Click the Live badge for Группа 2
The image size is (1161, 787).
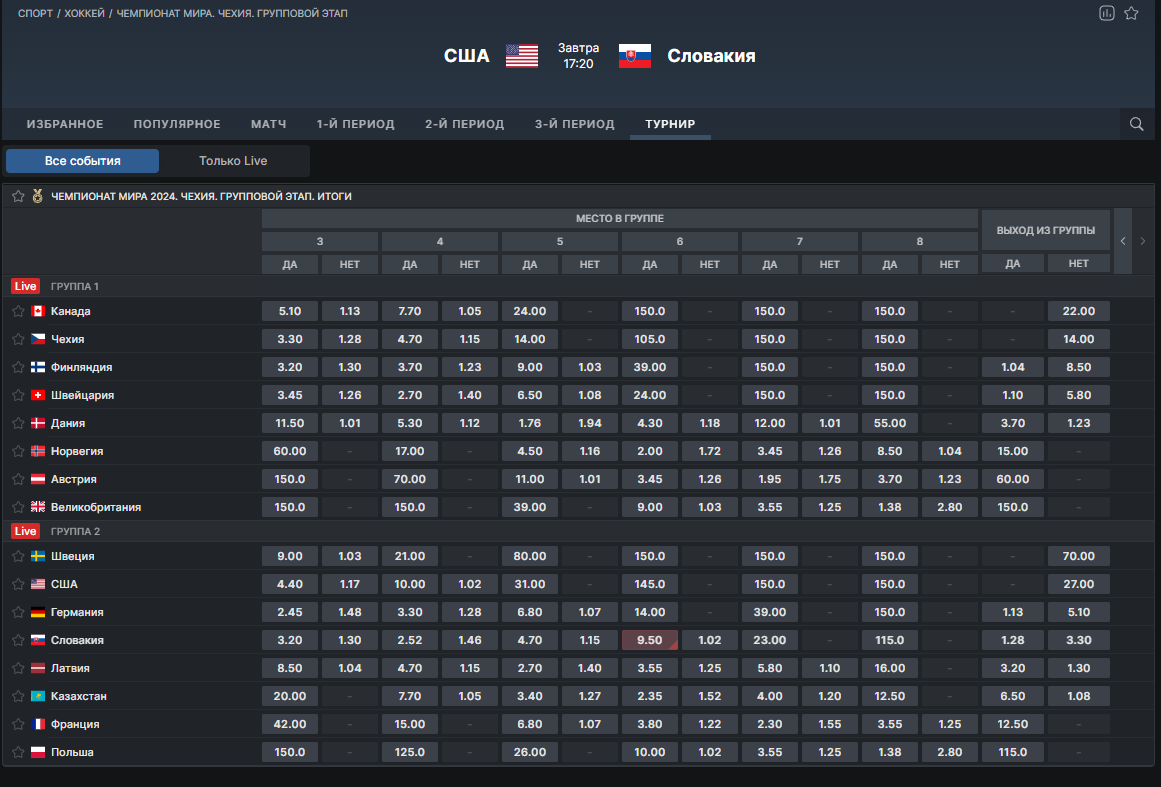pyautogui.click(x=25, y=531)
